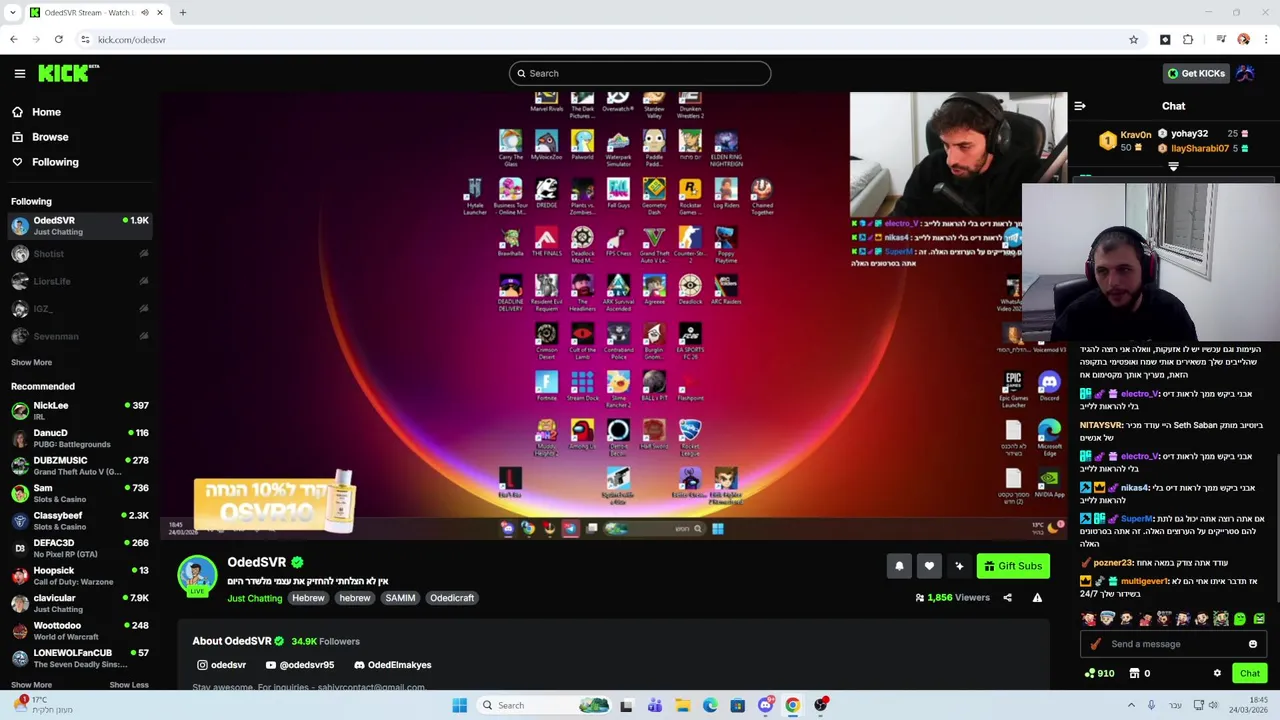Click the SAMIM tag
This screenshot has width=1280, height=720.
coord(400,598)
